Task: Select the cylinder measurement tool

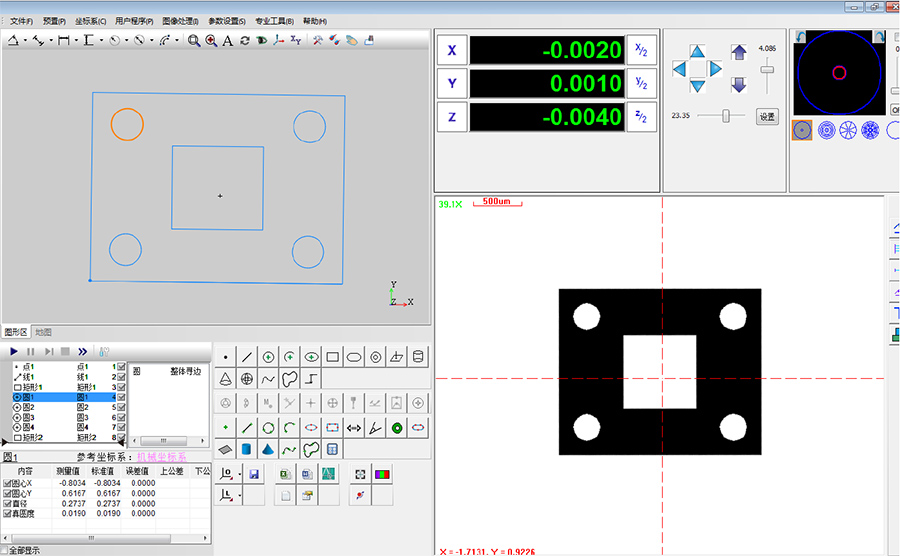Action: coord(418,356)
